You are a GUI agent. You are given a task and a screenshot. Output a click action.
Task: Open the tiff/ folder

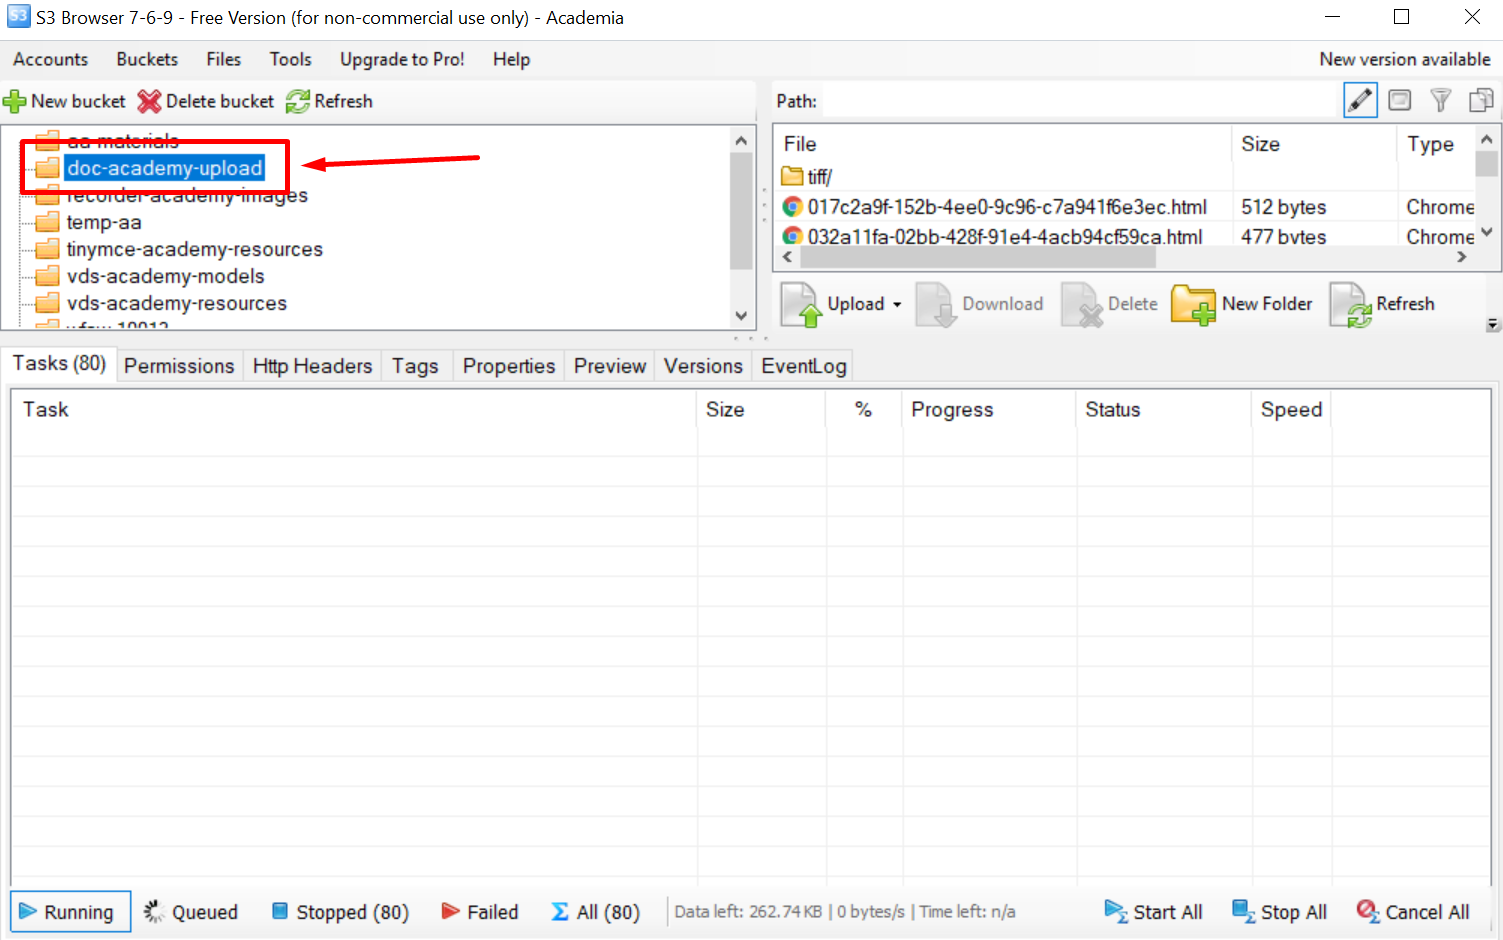[820, 177]
